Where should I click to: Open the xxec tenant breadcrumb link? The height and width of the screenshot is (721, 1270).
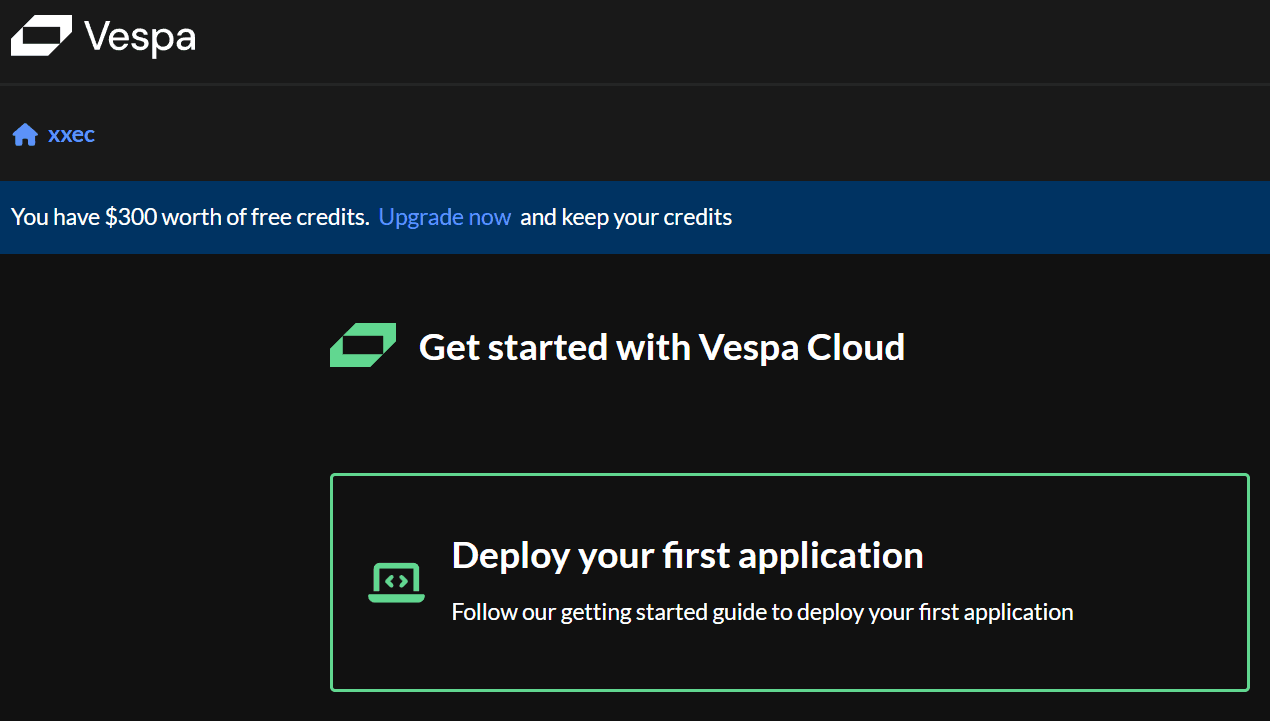[72, 135]
